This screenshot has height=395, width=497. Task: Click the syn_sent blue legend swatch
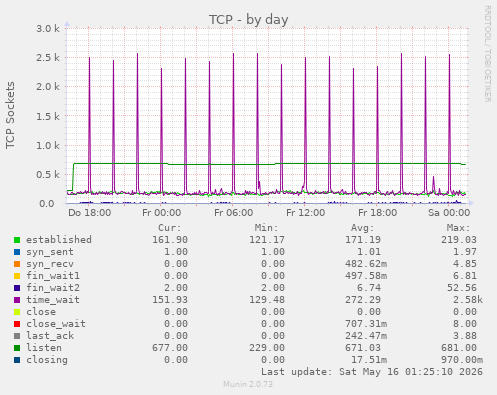pyautogui.click(x=17, y=252)
